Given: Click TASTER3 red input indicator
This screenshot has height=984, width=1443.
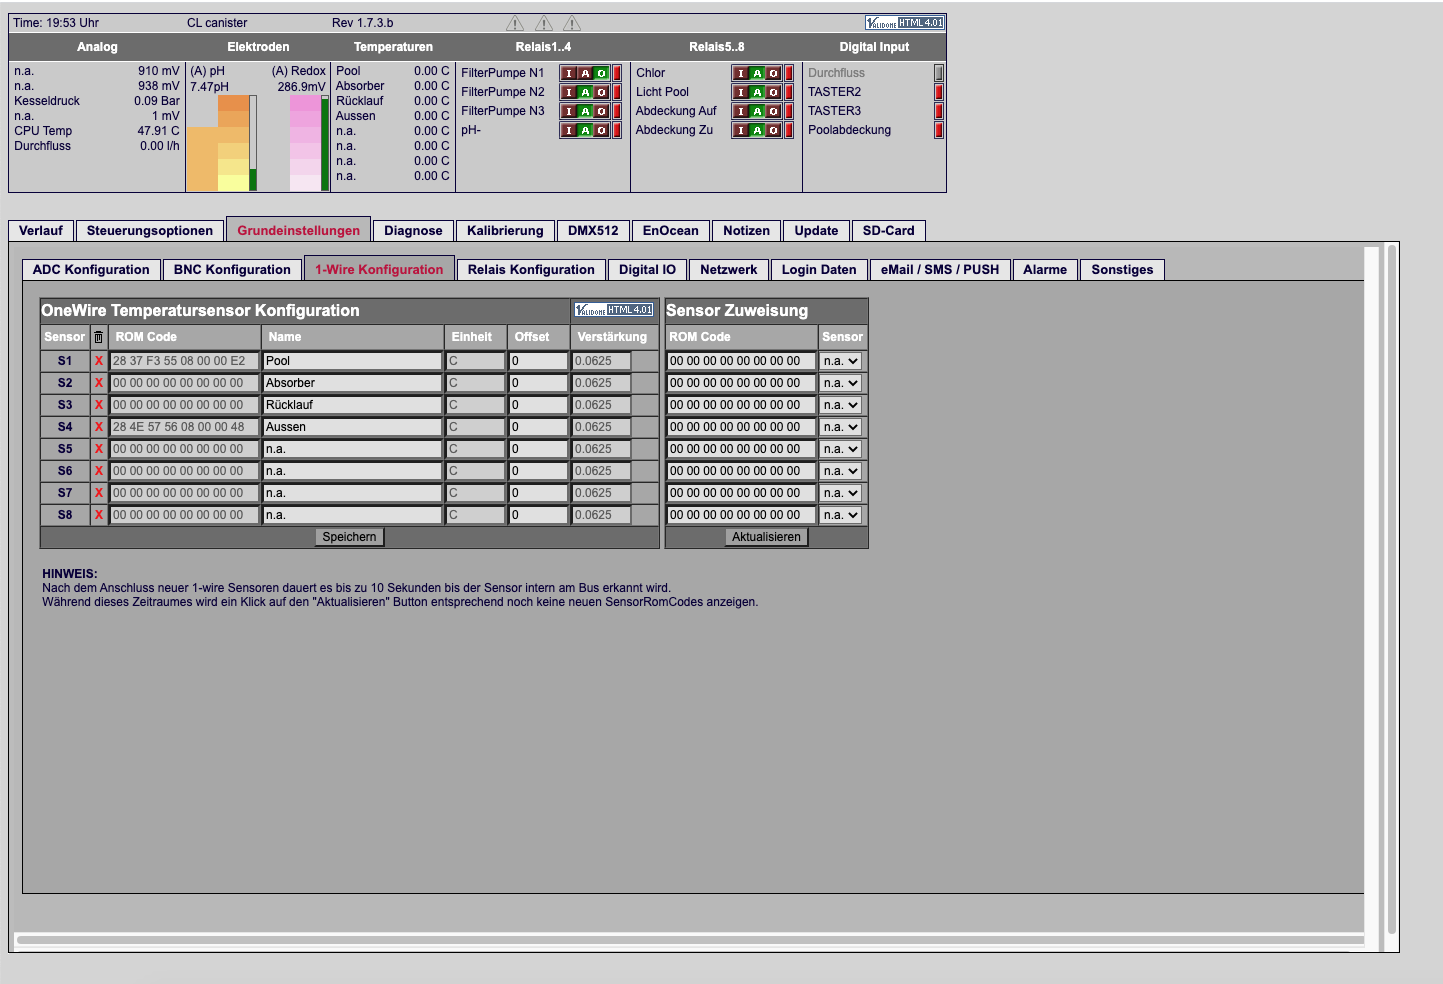Looking at the screenshot, I should coord(939,111).
